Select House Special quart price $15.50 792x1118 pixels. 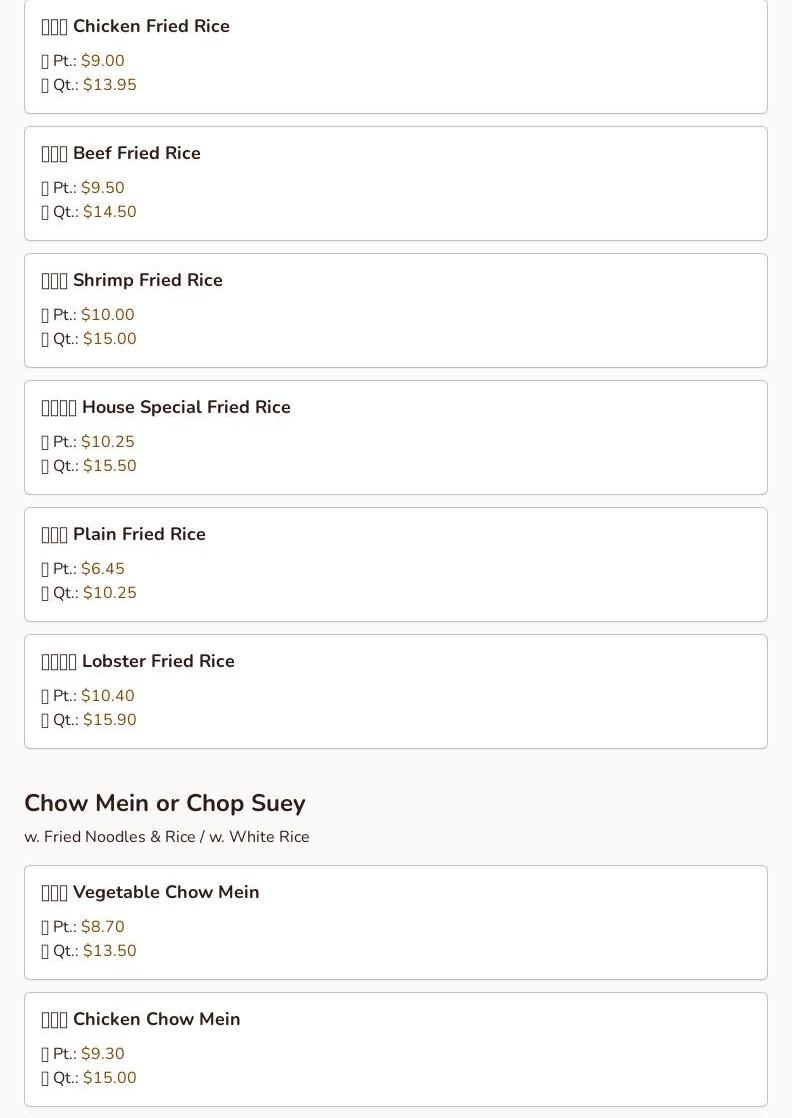coord(110,466)
